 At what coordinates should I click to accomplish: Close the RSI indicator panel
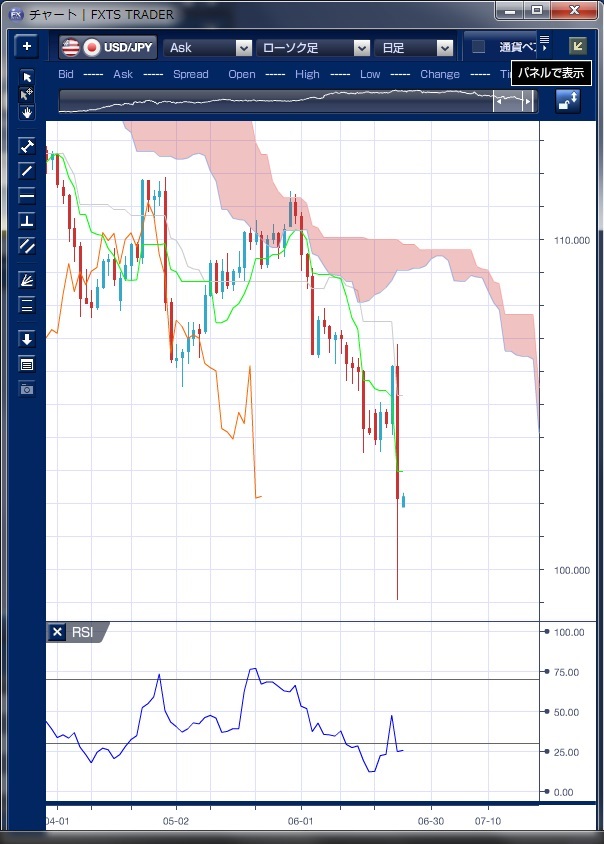(x=57, y=632)
